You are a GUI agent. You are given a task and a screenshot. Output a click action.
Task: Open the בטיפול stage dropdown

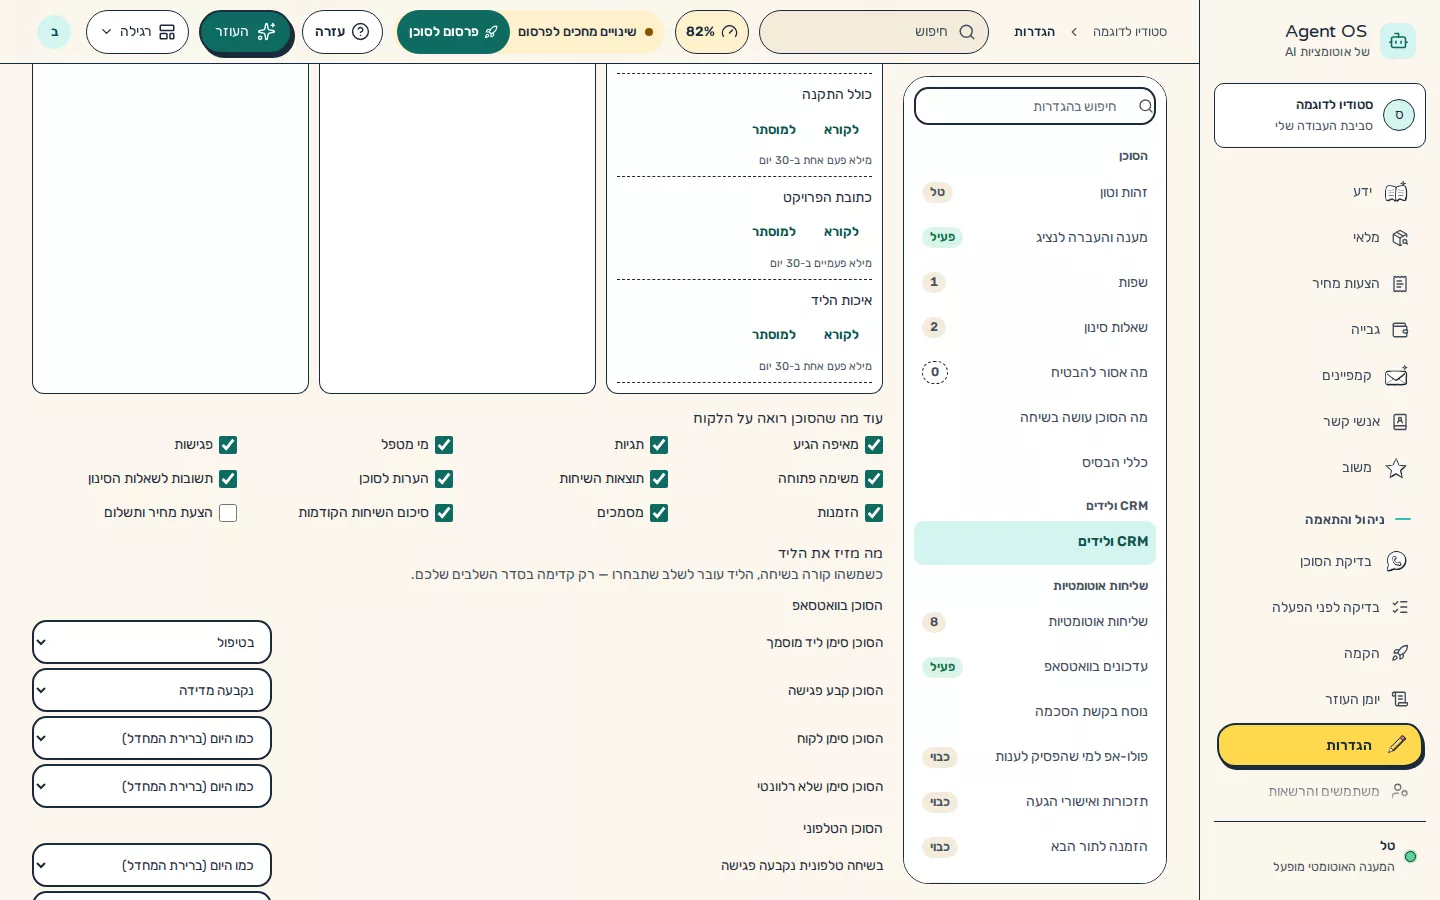[152, 642]
